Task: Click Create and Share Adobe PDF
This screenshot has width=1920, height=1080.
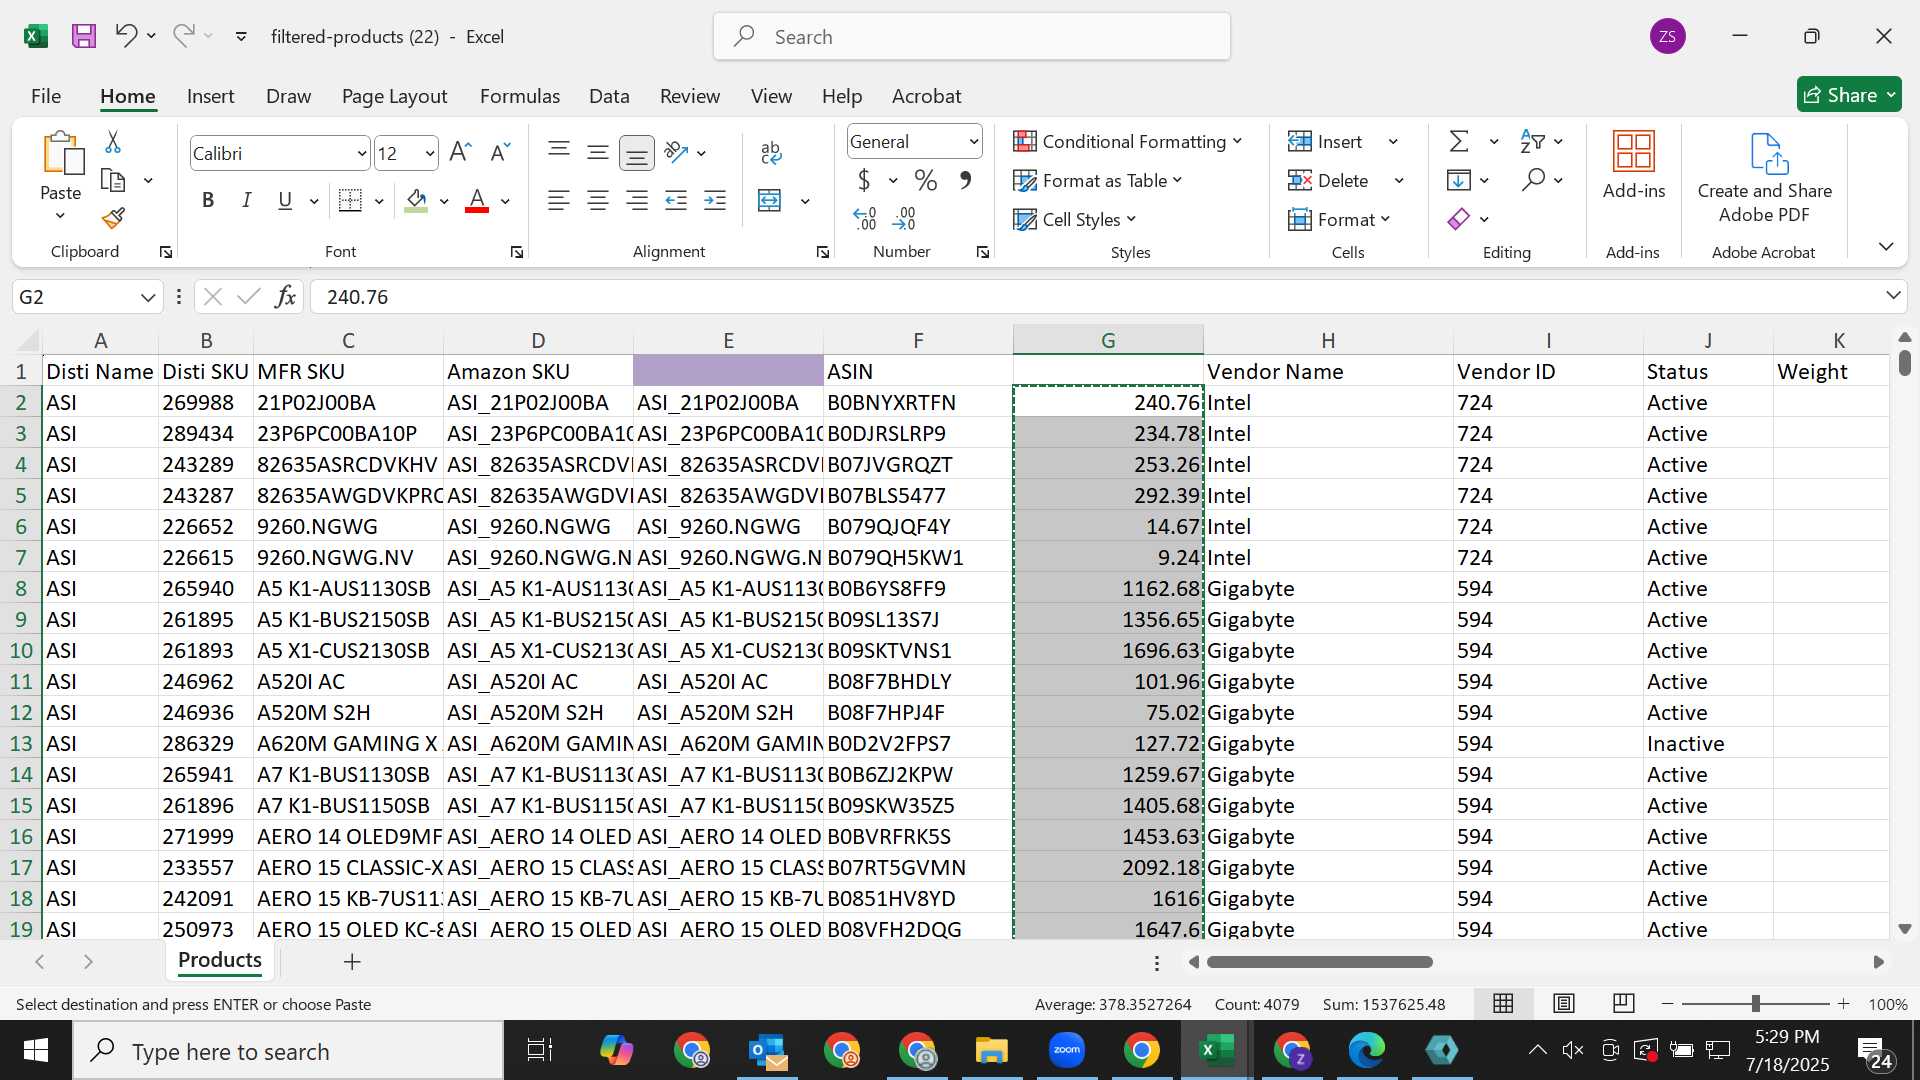Action: [x=1764, y=178]
